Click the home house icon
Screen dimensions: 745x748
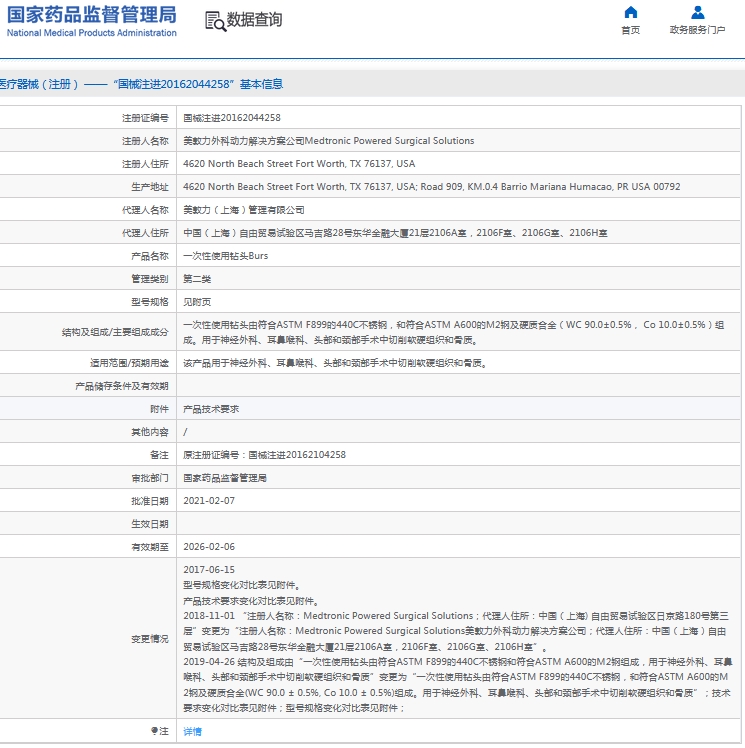(x=631, y=12)
